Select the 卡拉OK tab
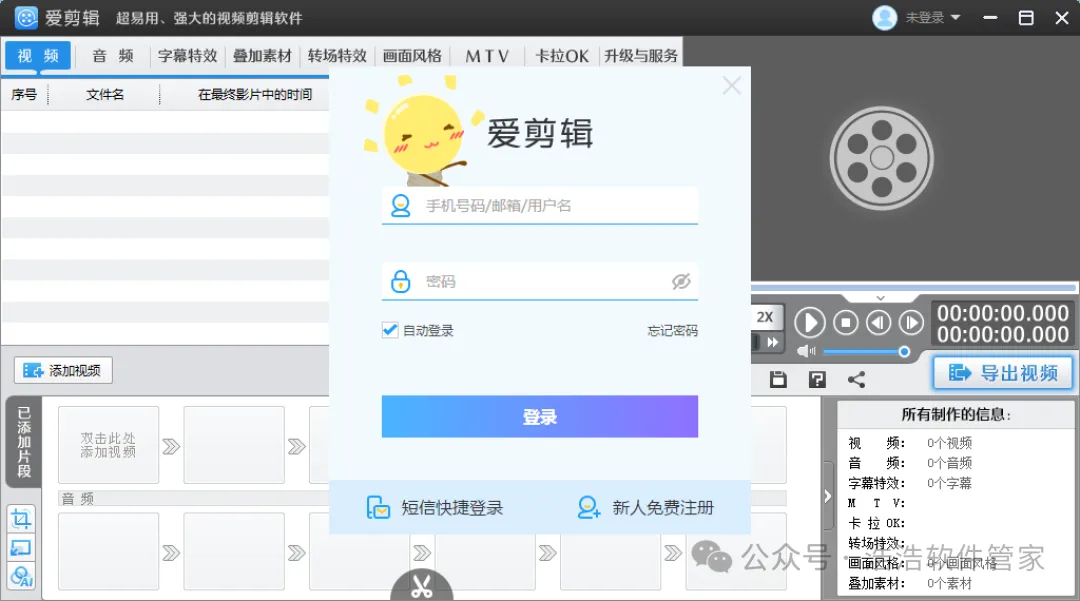Viewport: 1080px width, 601px height. [562, 56]
